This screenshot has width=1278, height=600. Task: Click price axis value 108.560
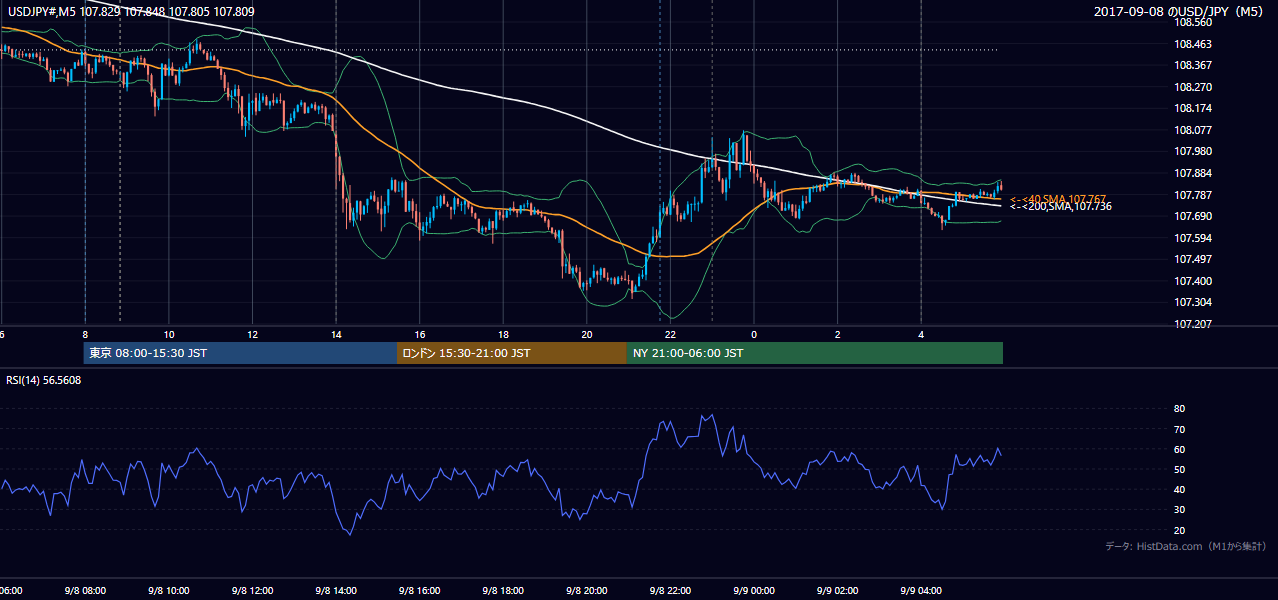tap(1192, 22)
